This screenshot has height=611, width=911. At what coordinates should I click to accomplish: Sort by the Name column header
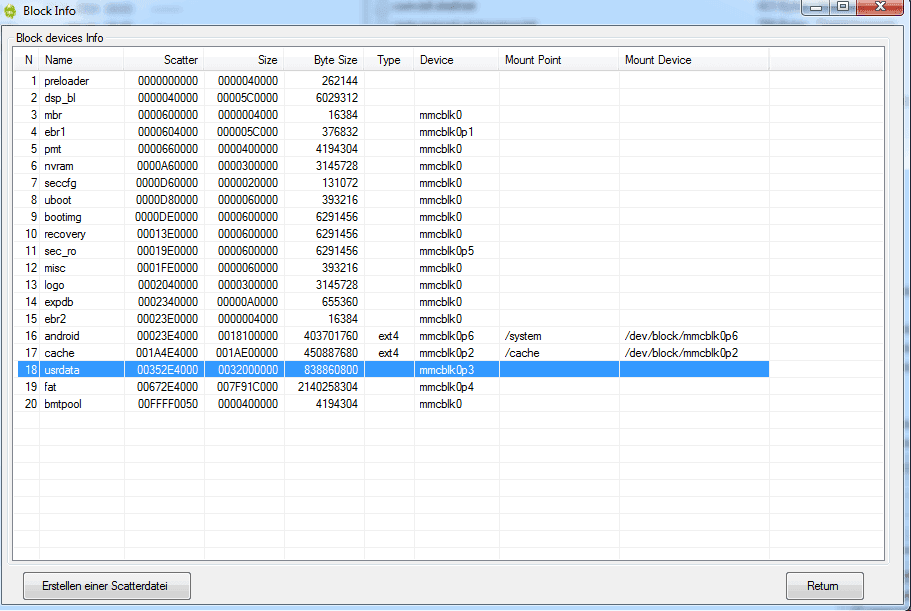81,60
